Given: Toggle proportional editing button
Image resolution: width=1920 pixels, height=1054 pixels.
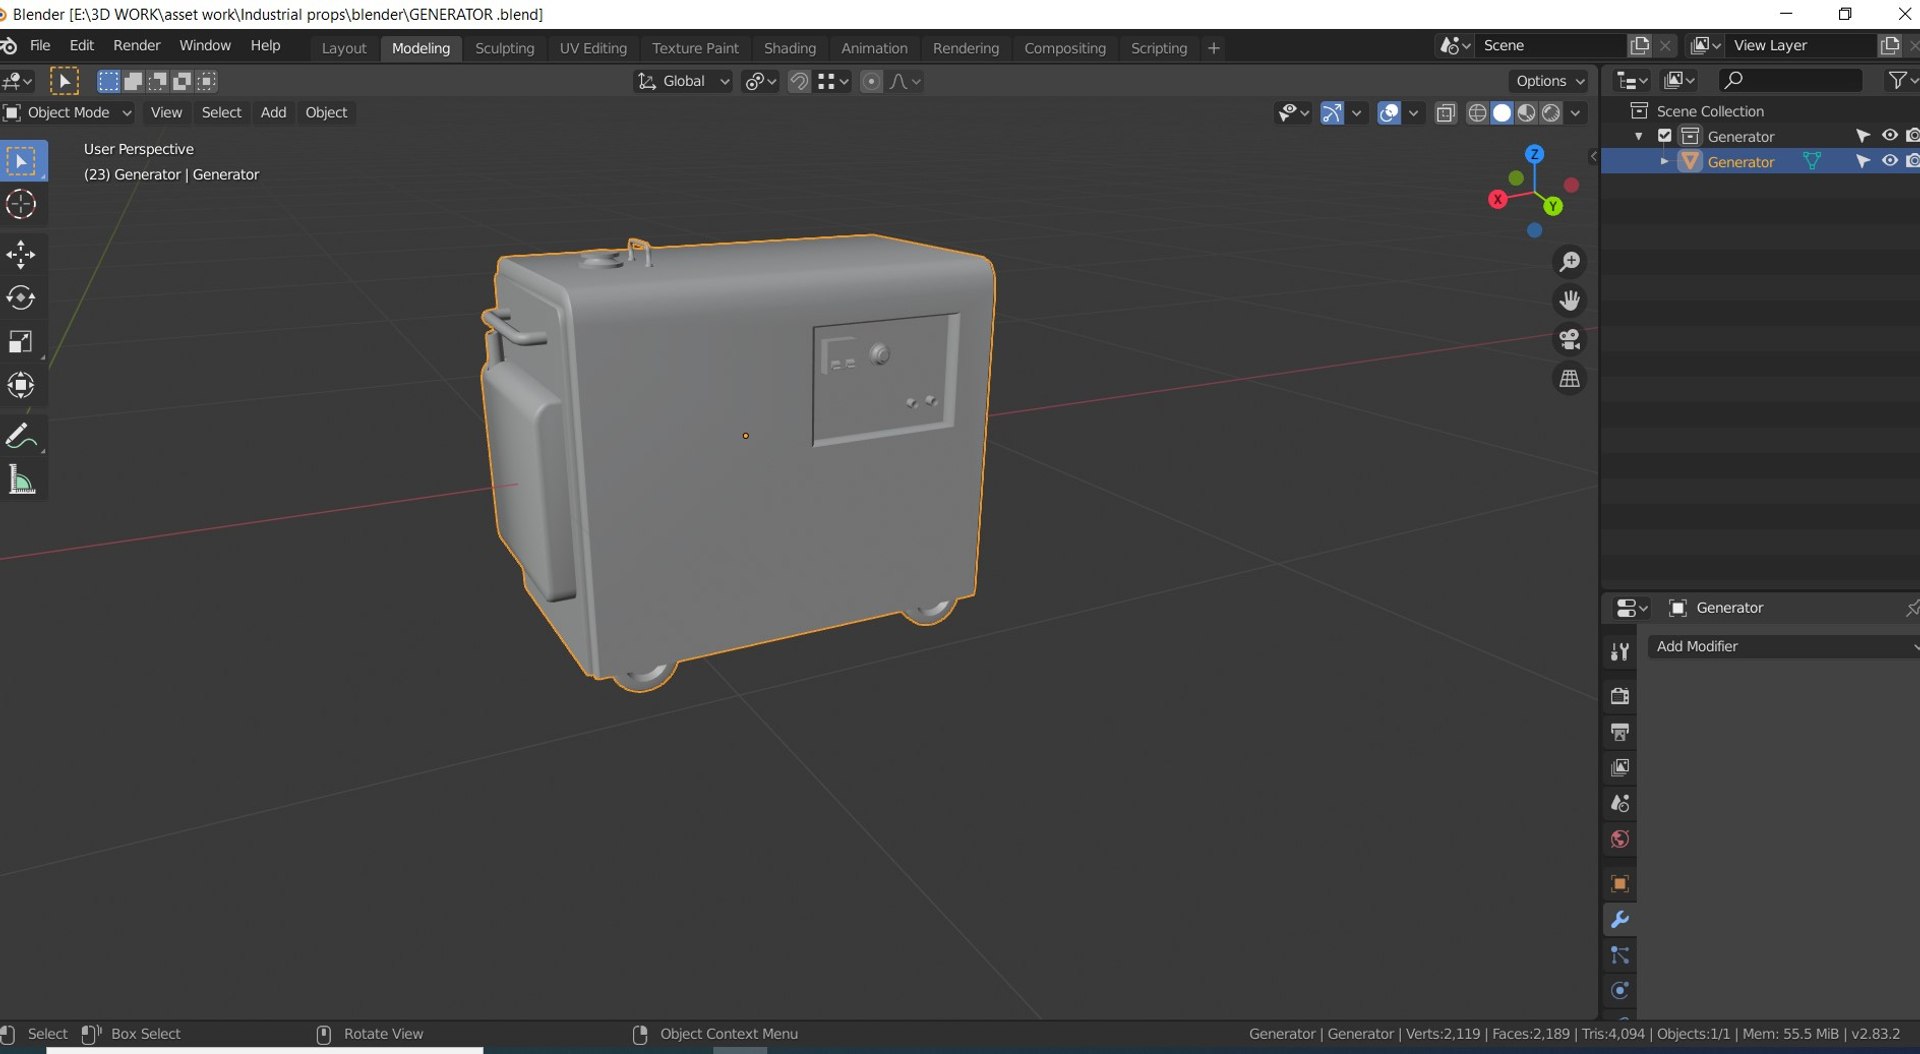Looking at the screenshot, I should click(871, 82).
